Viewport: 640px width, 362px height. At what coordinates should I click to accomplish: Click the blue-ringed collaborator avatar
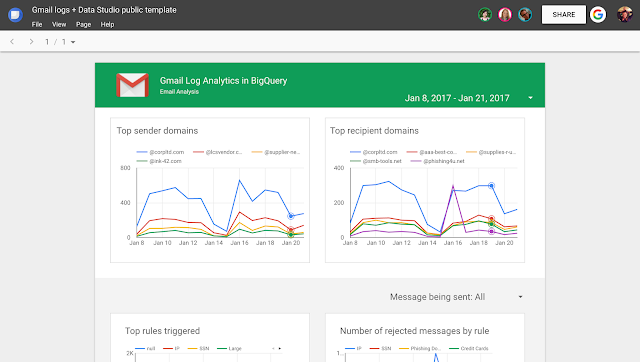click(525, 15)
